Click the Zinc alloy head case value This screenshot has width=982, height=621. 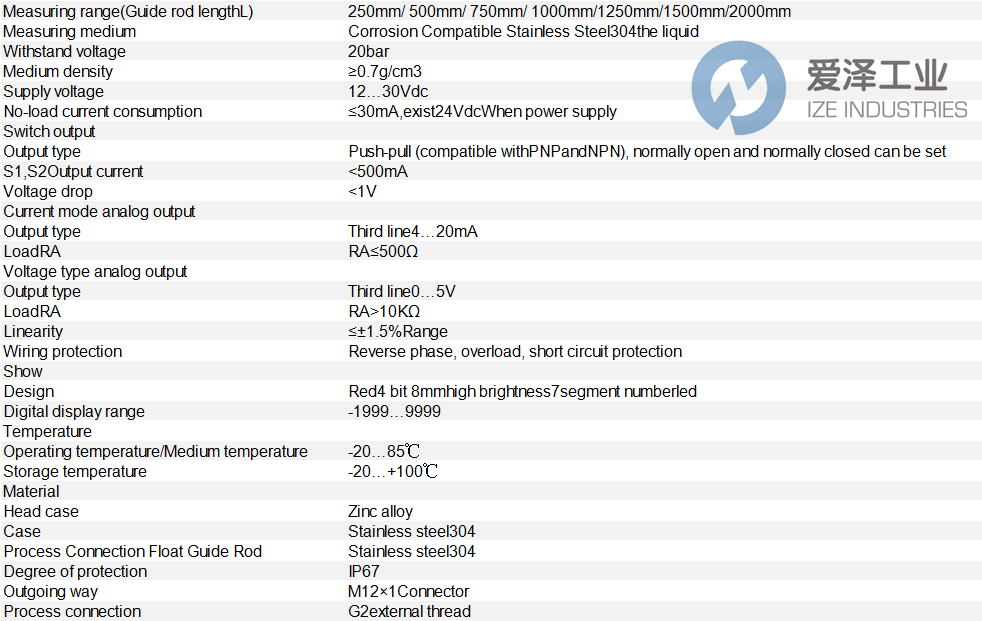380,512
